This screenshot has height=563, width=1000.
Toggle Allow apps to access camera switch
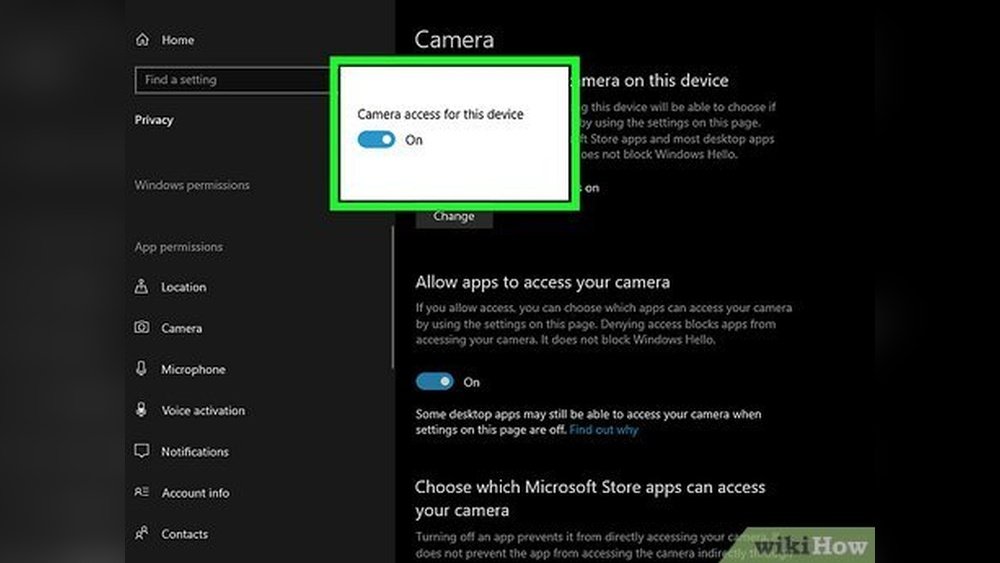click(434, 381)
